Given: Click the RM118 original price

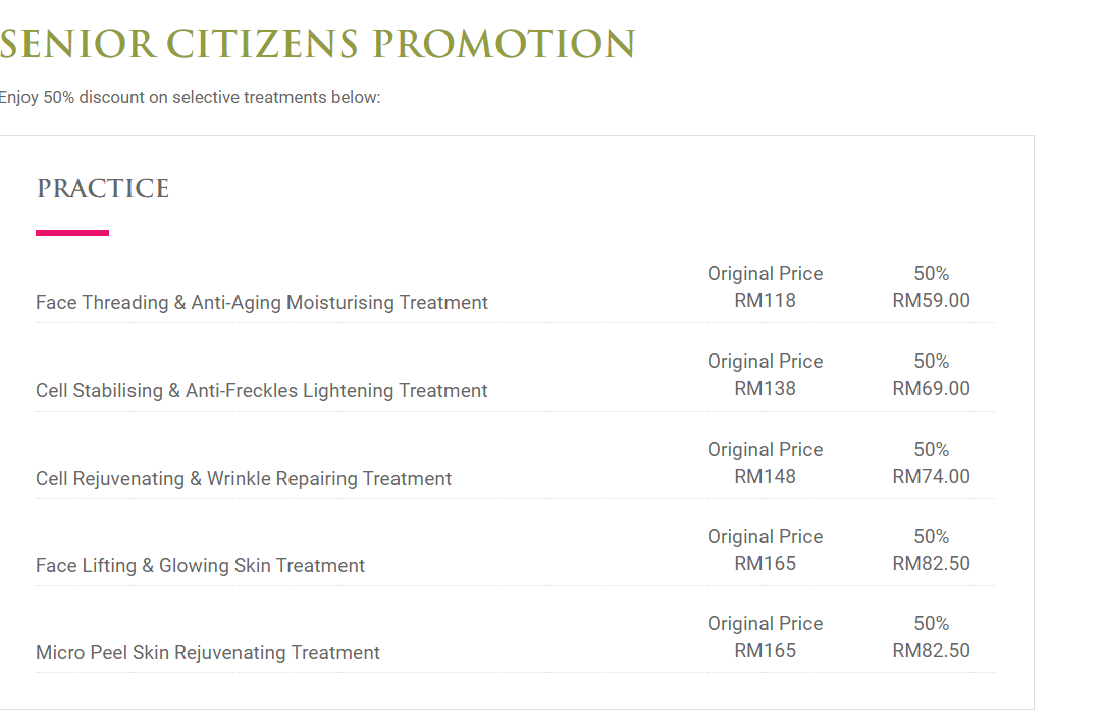Looking at the screenshot, I should tap(765, 300).
